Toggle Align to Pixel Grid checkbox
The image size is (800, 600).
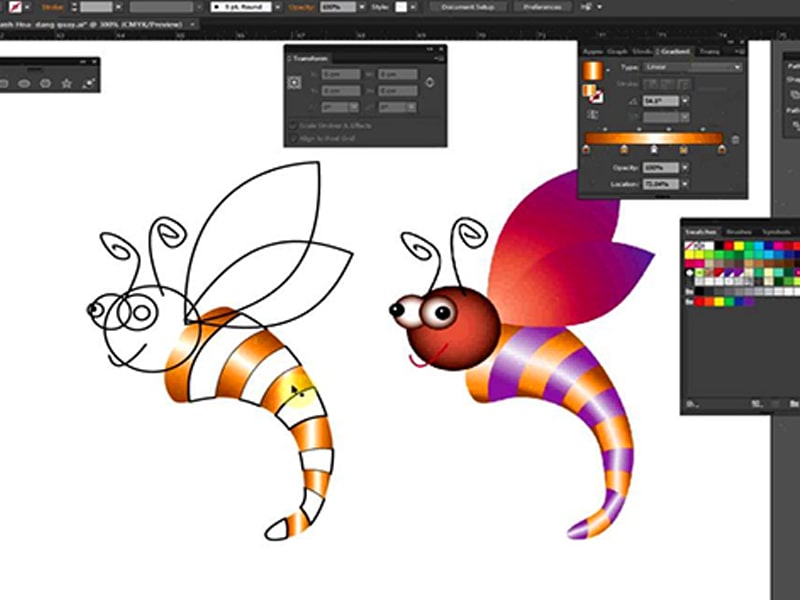(x=292, y=138)
